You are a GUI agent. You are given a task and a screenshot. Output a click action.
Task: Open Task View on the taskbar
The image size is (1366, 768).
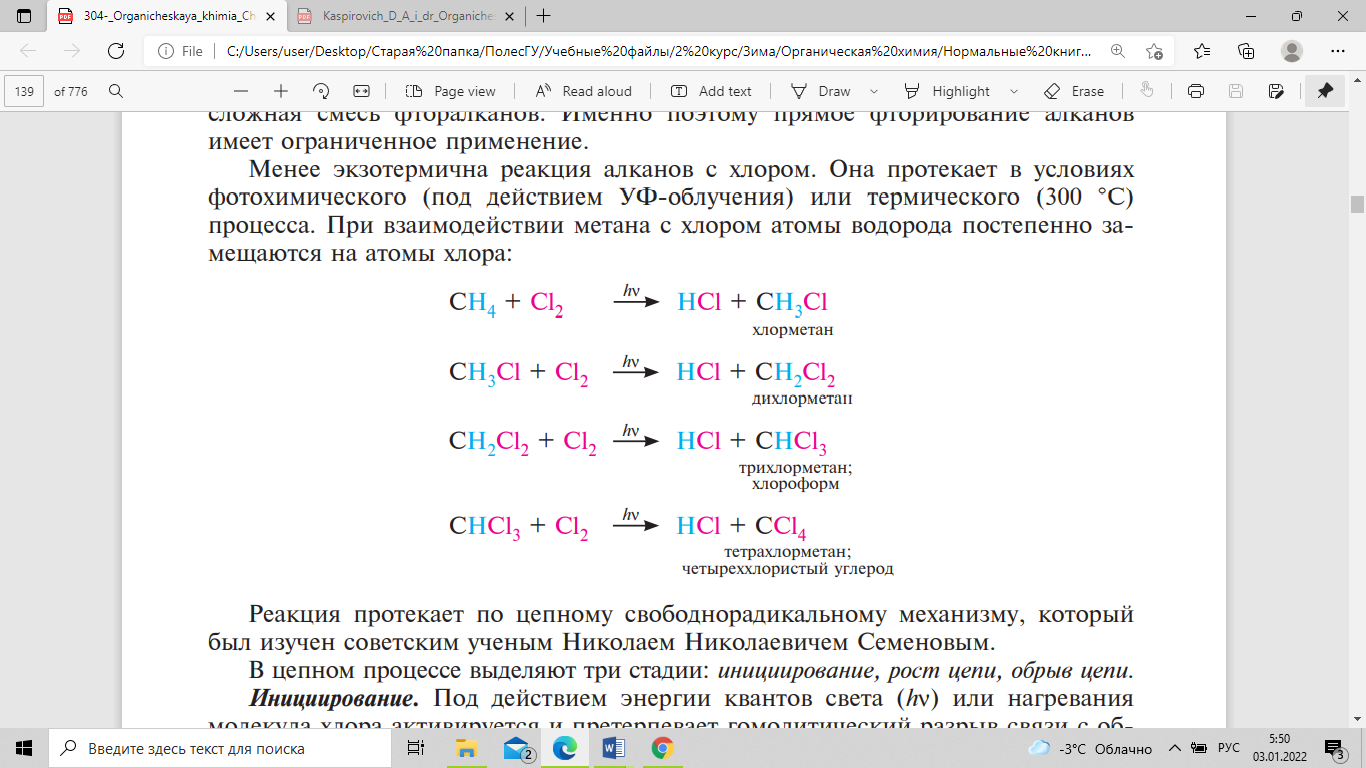click(416, 748)
